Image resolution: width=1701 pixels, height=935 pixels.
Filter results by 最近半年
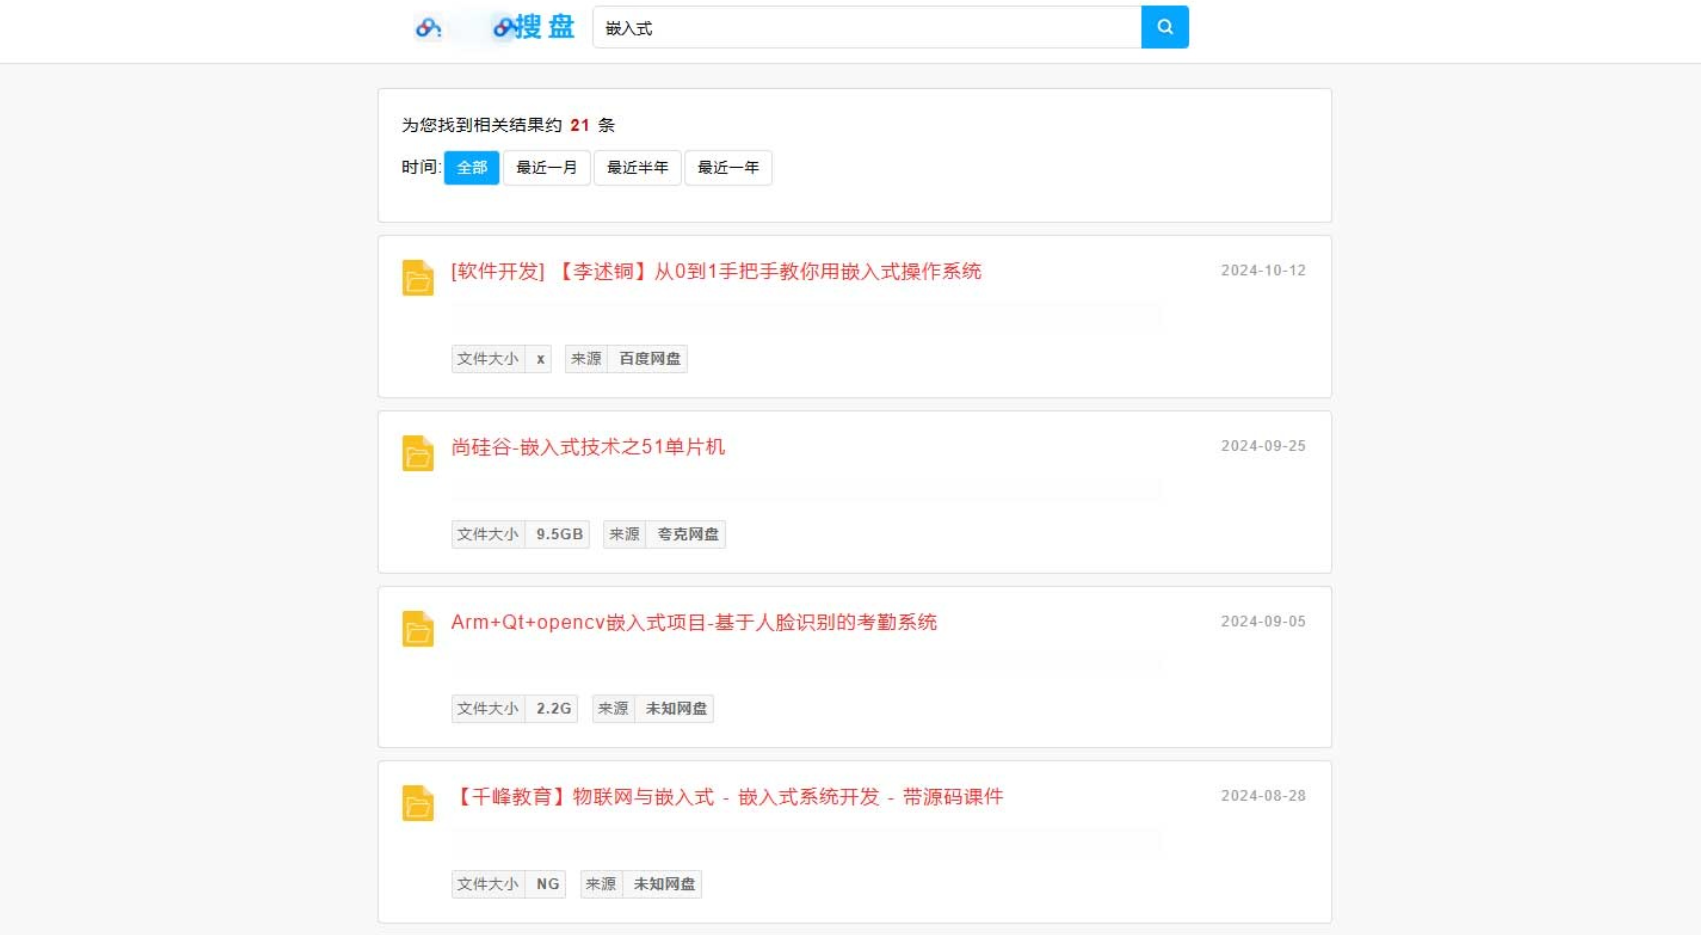tap(637, 168)
